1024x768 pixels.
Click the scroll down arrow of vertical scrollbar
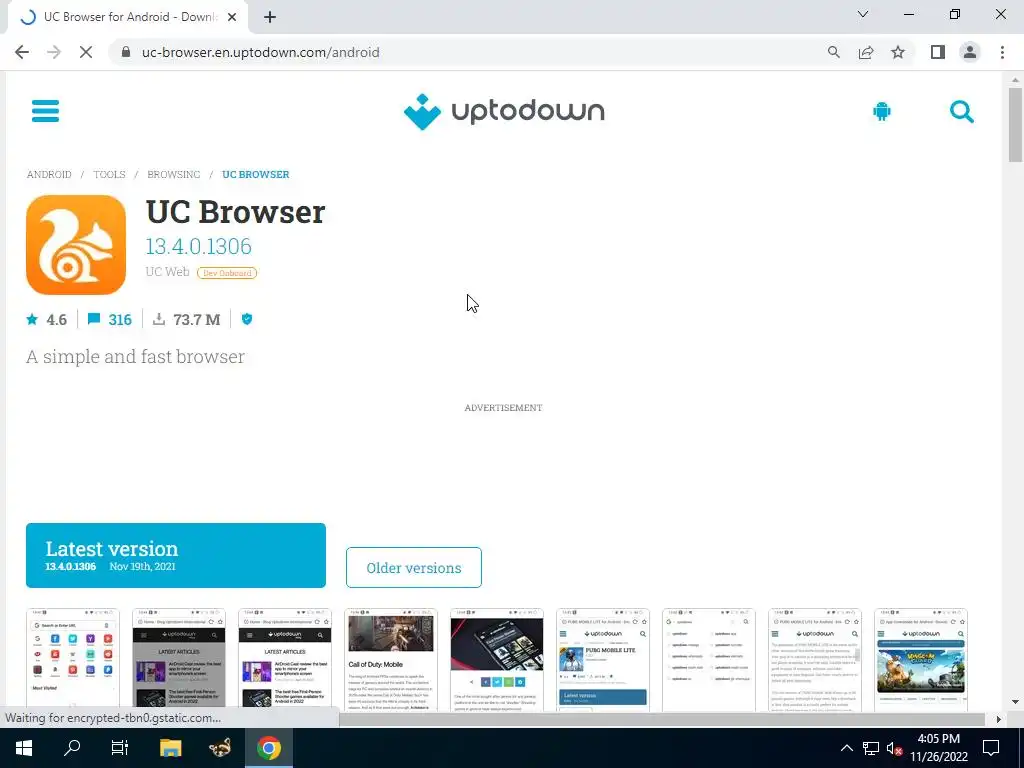(x=1015, y=703)
